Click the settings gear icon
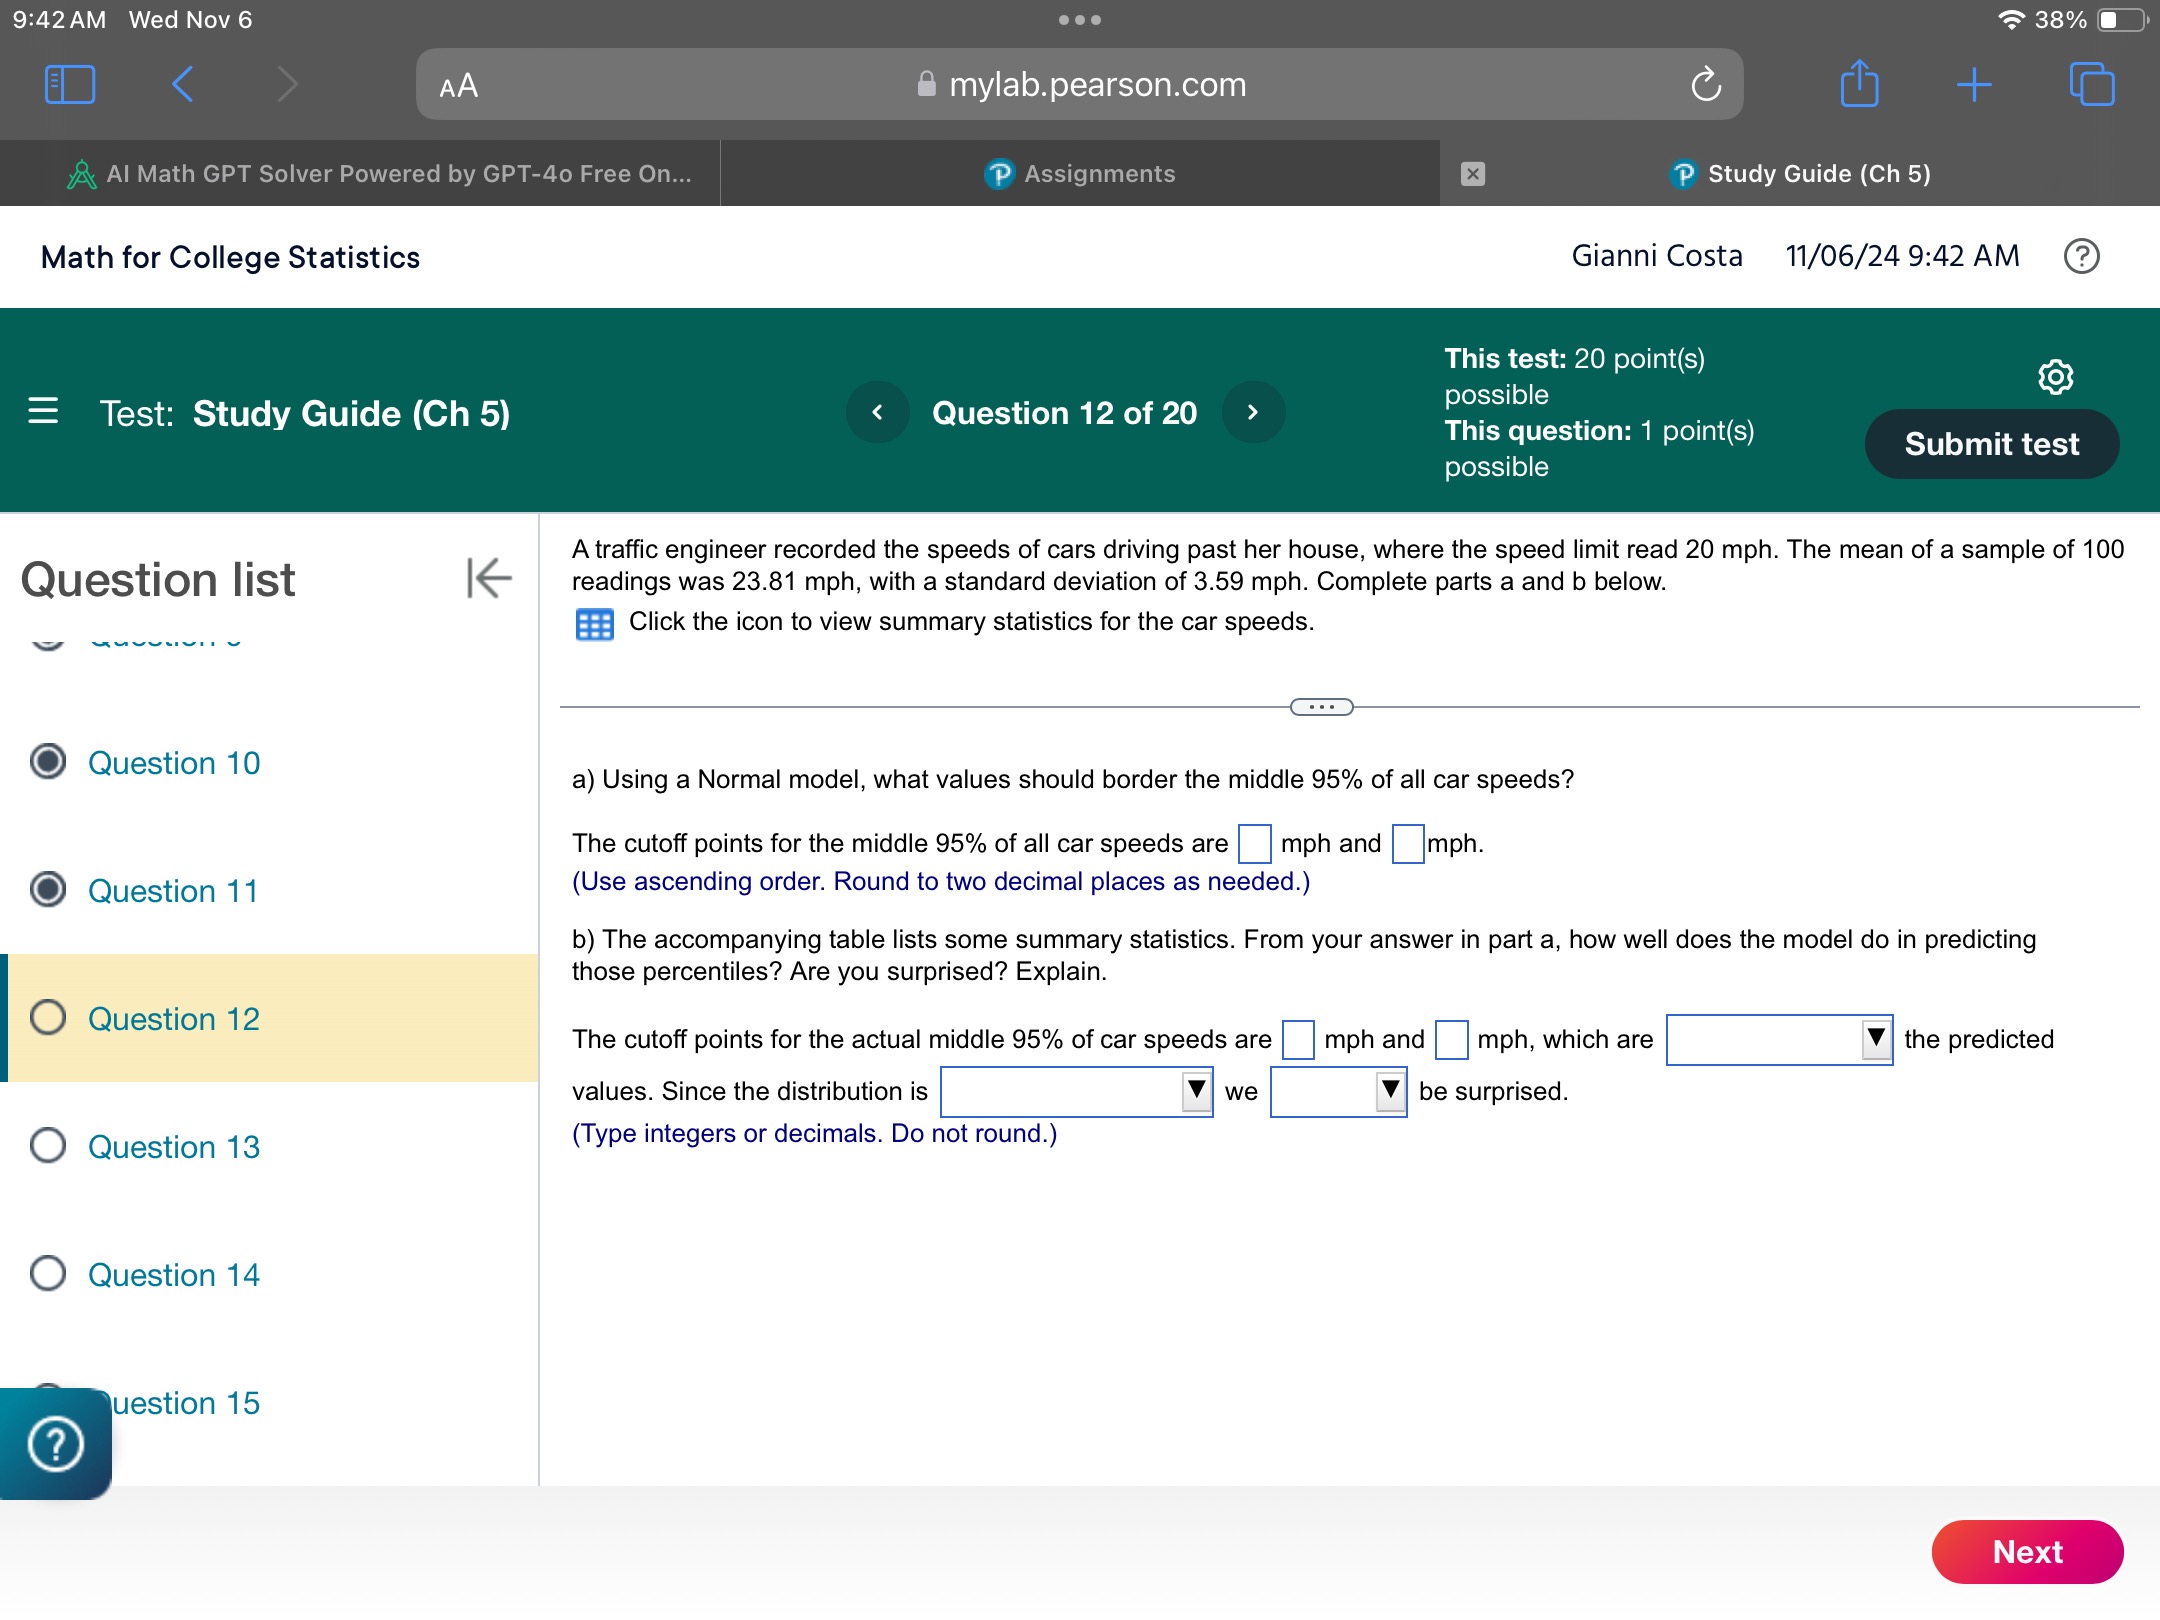 (x=2051, y=376)
